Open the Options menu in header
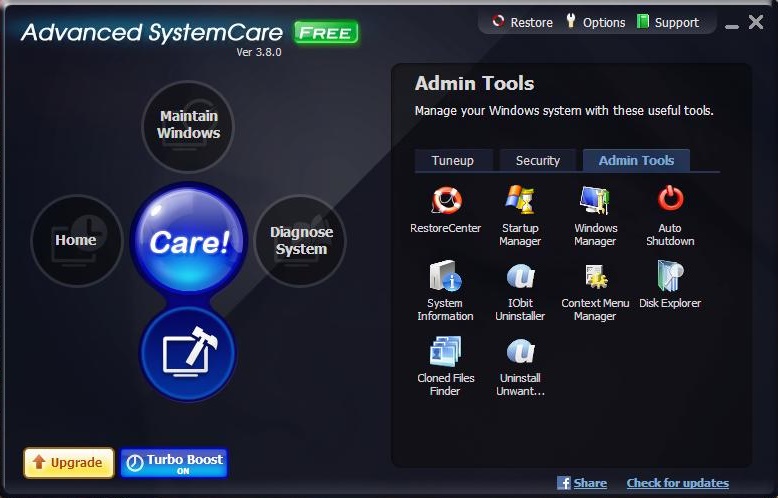778x498 pixels. [596, 22]
